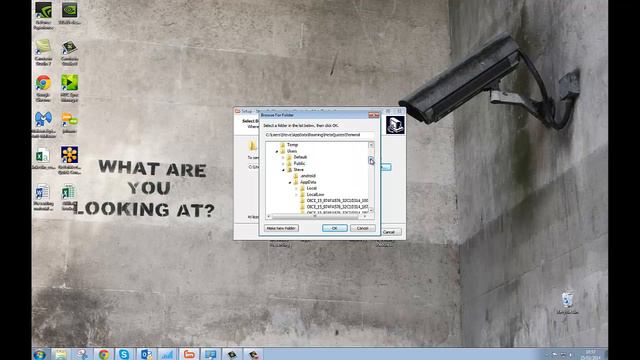Screen dimensions: 640x360
Task: Collapse the Users folder node
Action: point(277,151)
